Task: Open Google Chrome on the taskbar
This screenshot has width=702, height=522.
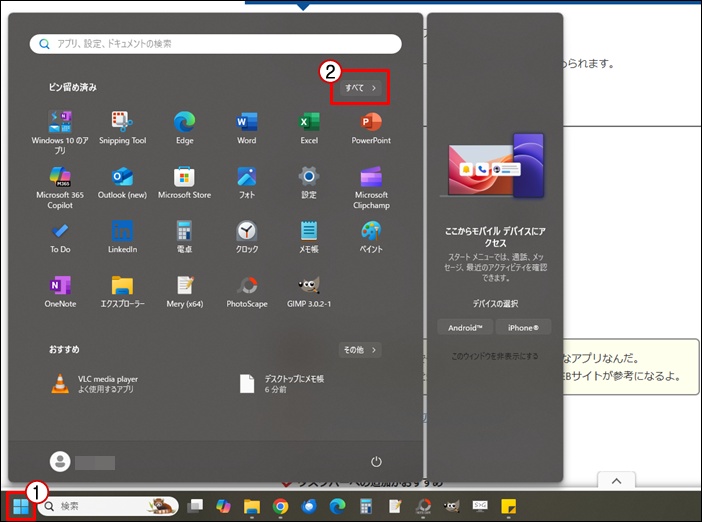Action: [x=280, y=506]
